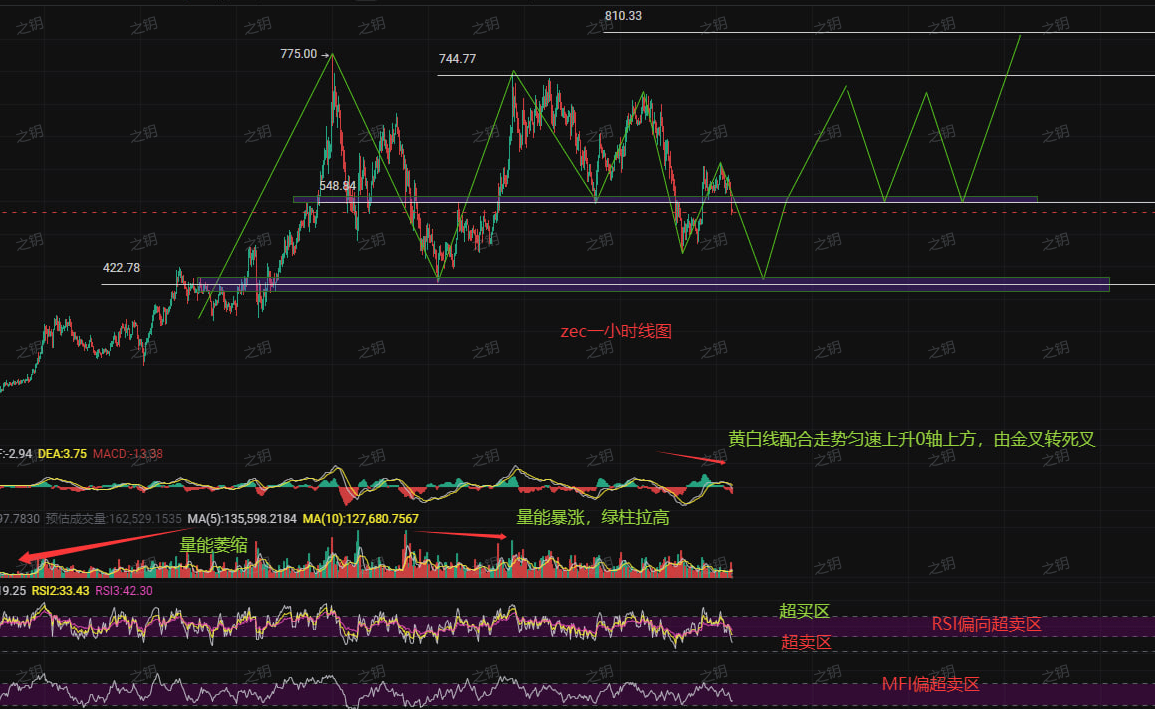Select the yellow MA(10) volume average label
Image resolution: width=1155 pixels, height=709 pixels.
(360, 519)
